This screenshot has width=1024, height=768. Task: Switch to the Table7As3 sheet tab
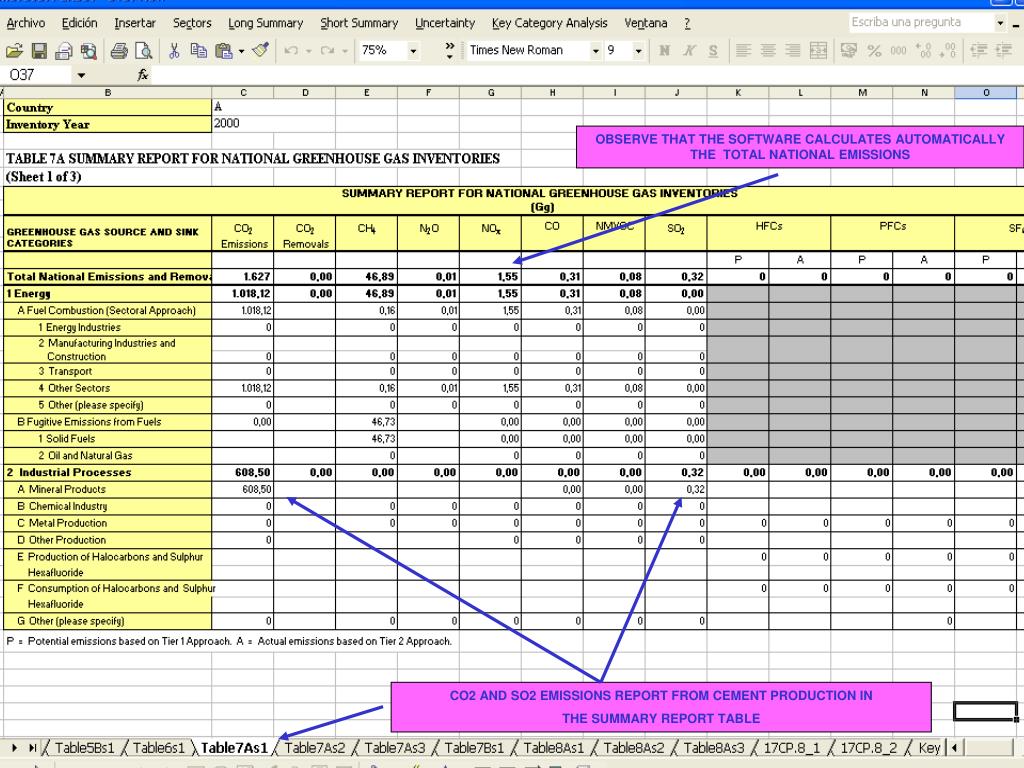pyautogui.click(x=394, y=748)
